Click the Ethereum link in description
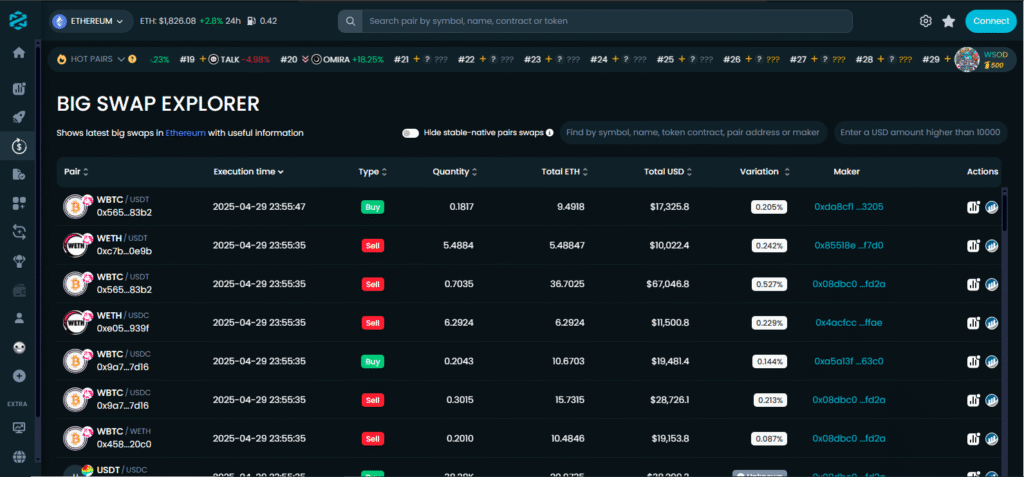The image size is (1024, 477). click(x=185, y=133)
